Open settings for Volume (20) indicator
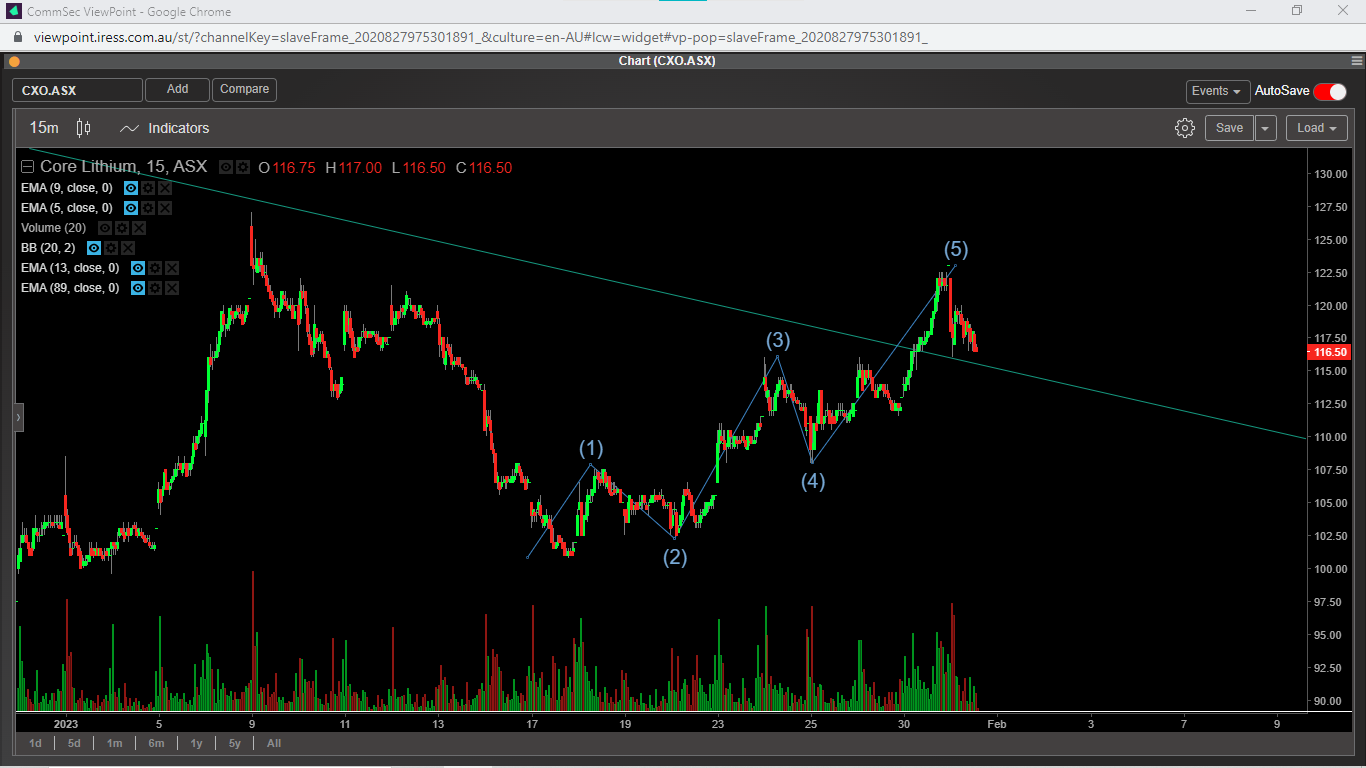 [x=122, y=228]
